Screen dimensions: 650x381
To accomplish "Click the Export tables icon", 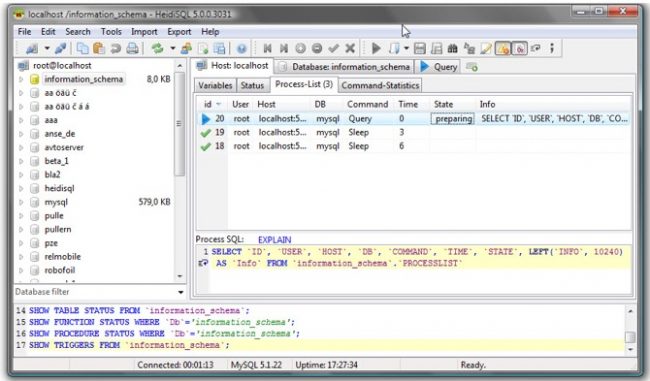I will point(219,49).
